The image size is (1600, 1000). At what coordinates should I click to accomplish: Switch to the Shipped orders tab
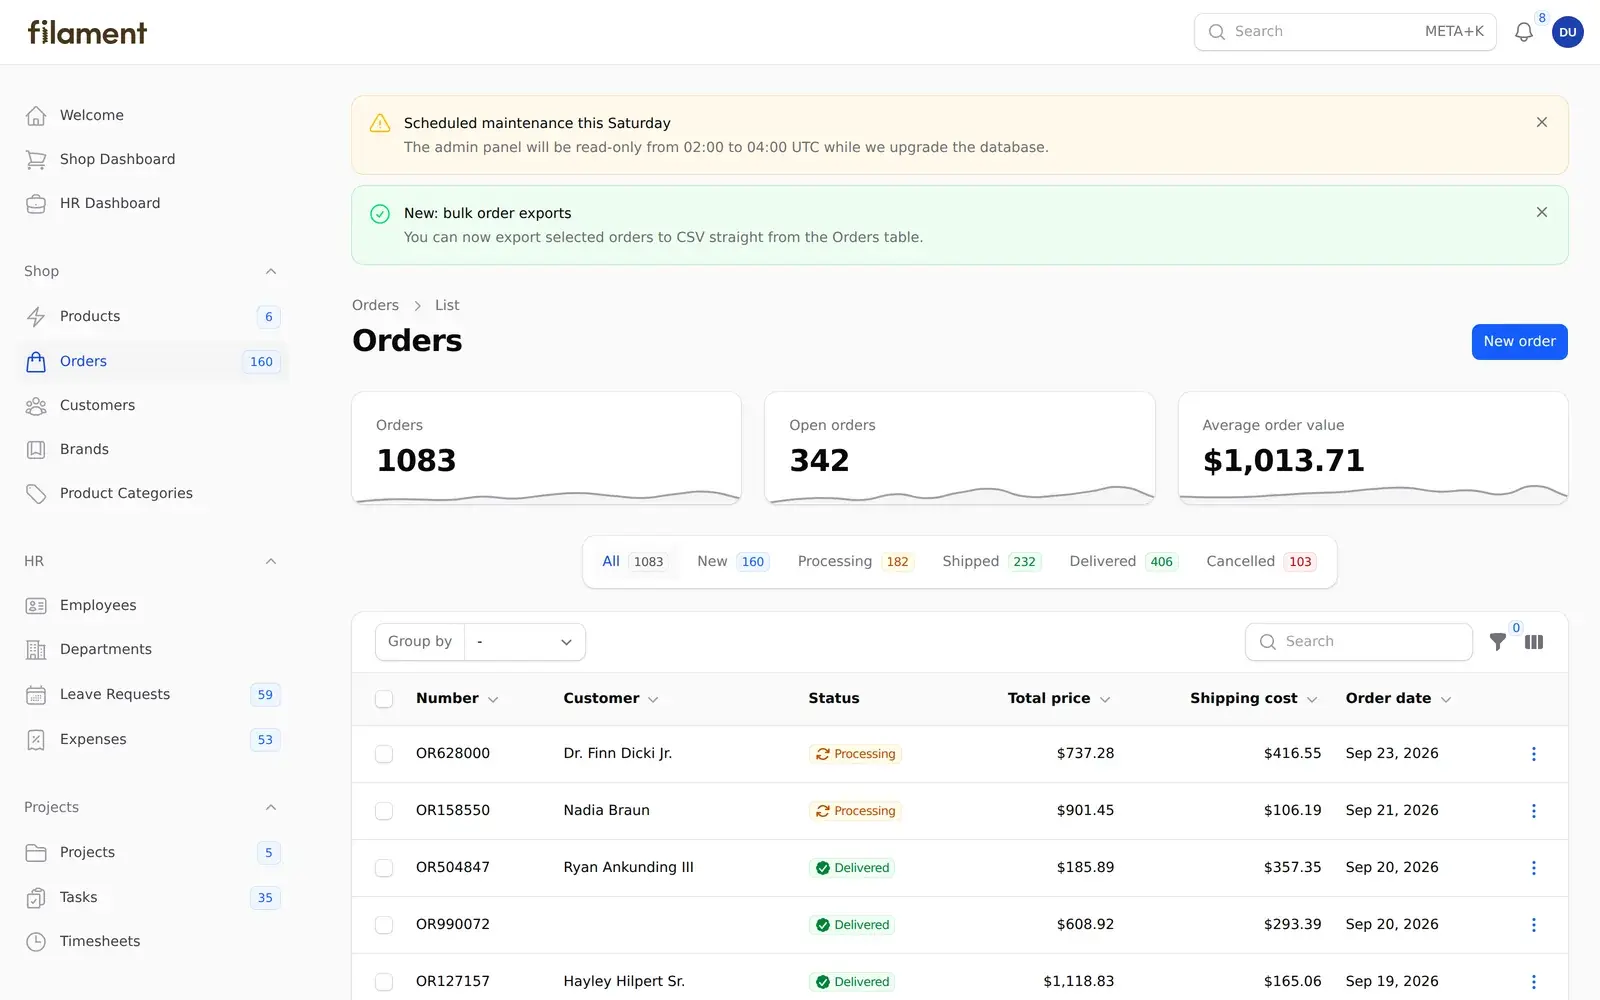pos(991,562)
